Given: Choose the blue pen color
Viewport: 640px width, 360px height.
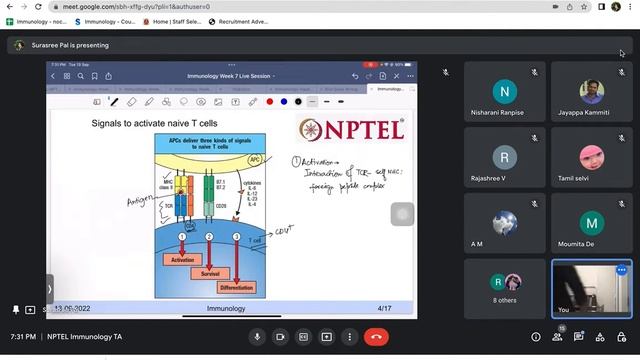Looking at the screenshot, I should coord(284,102).
